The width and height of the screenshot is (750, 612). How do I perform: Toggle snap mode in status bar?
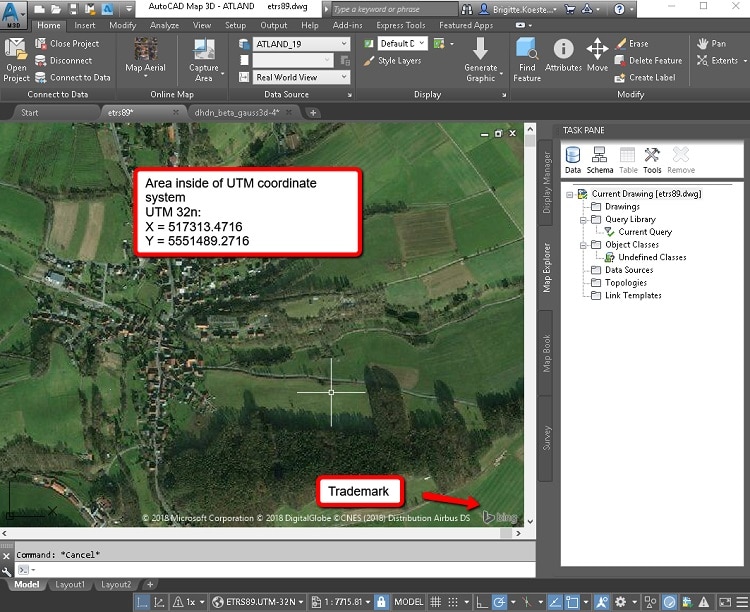(453, 601)
